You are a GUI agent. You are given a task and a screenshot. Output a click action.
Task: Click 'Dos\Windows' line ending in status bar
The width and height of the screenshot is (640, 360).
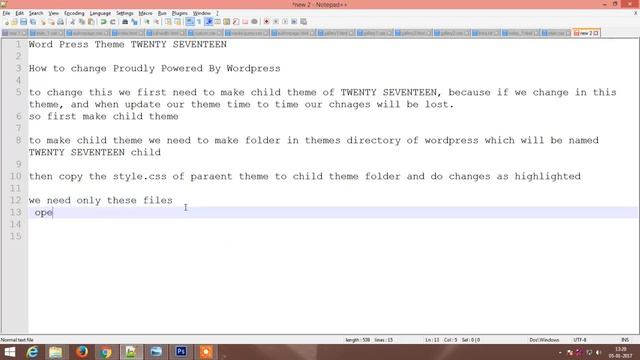pyautogui.click(x=544, y=340)
